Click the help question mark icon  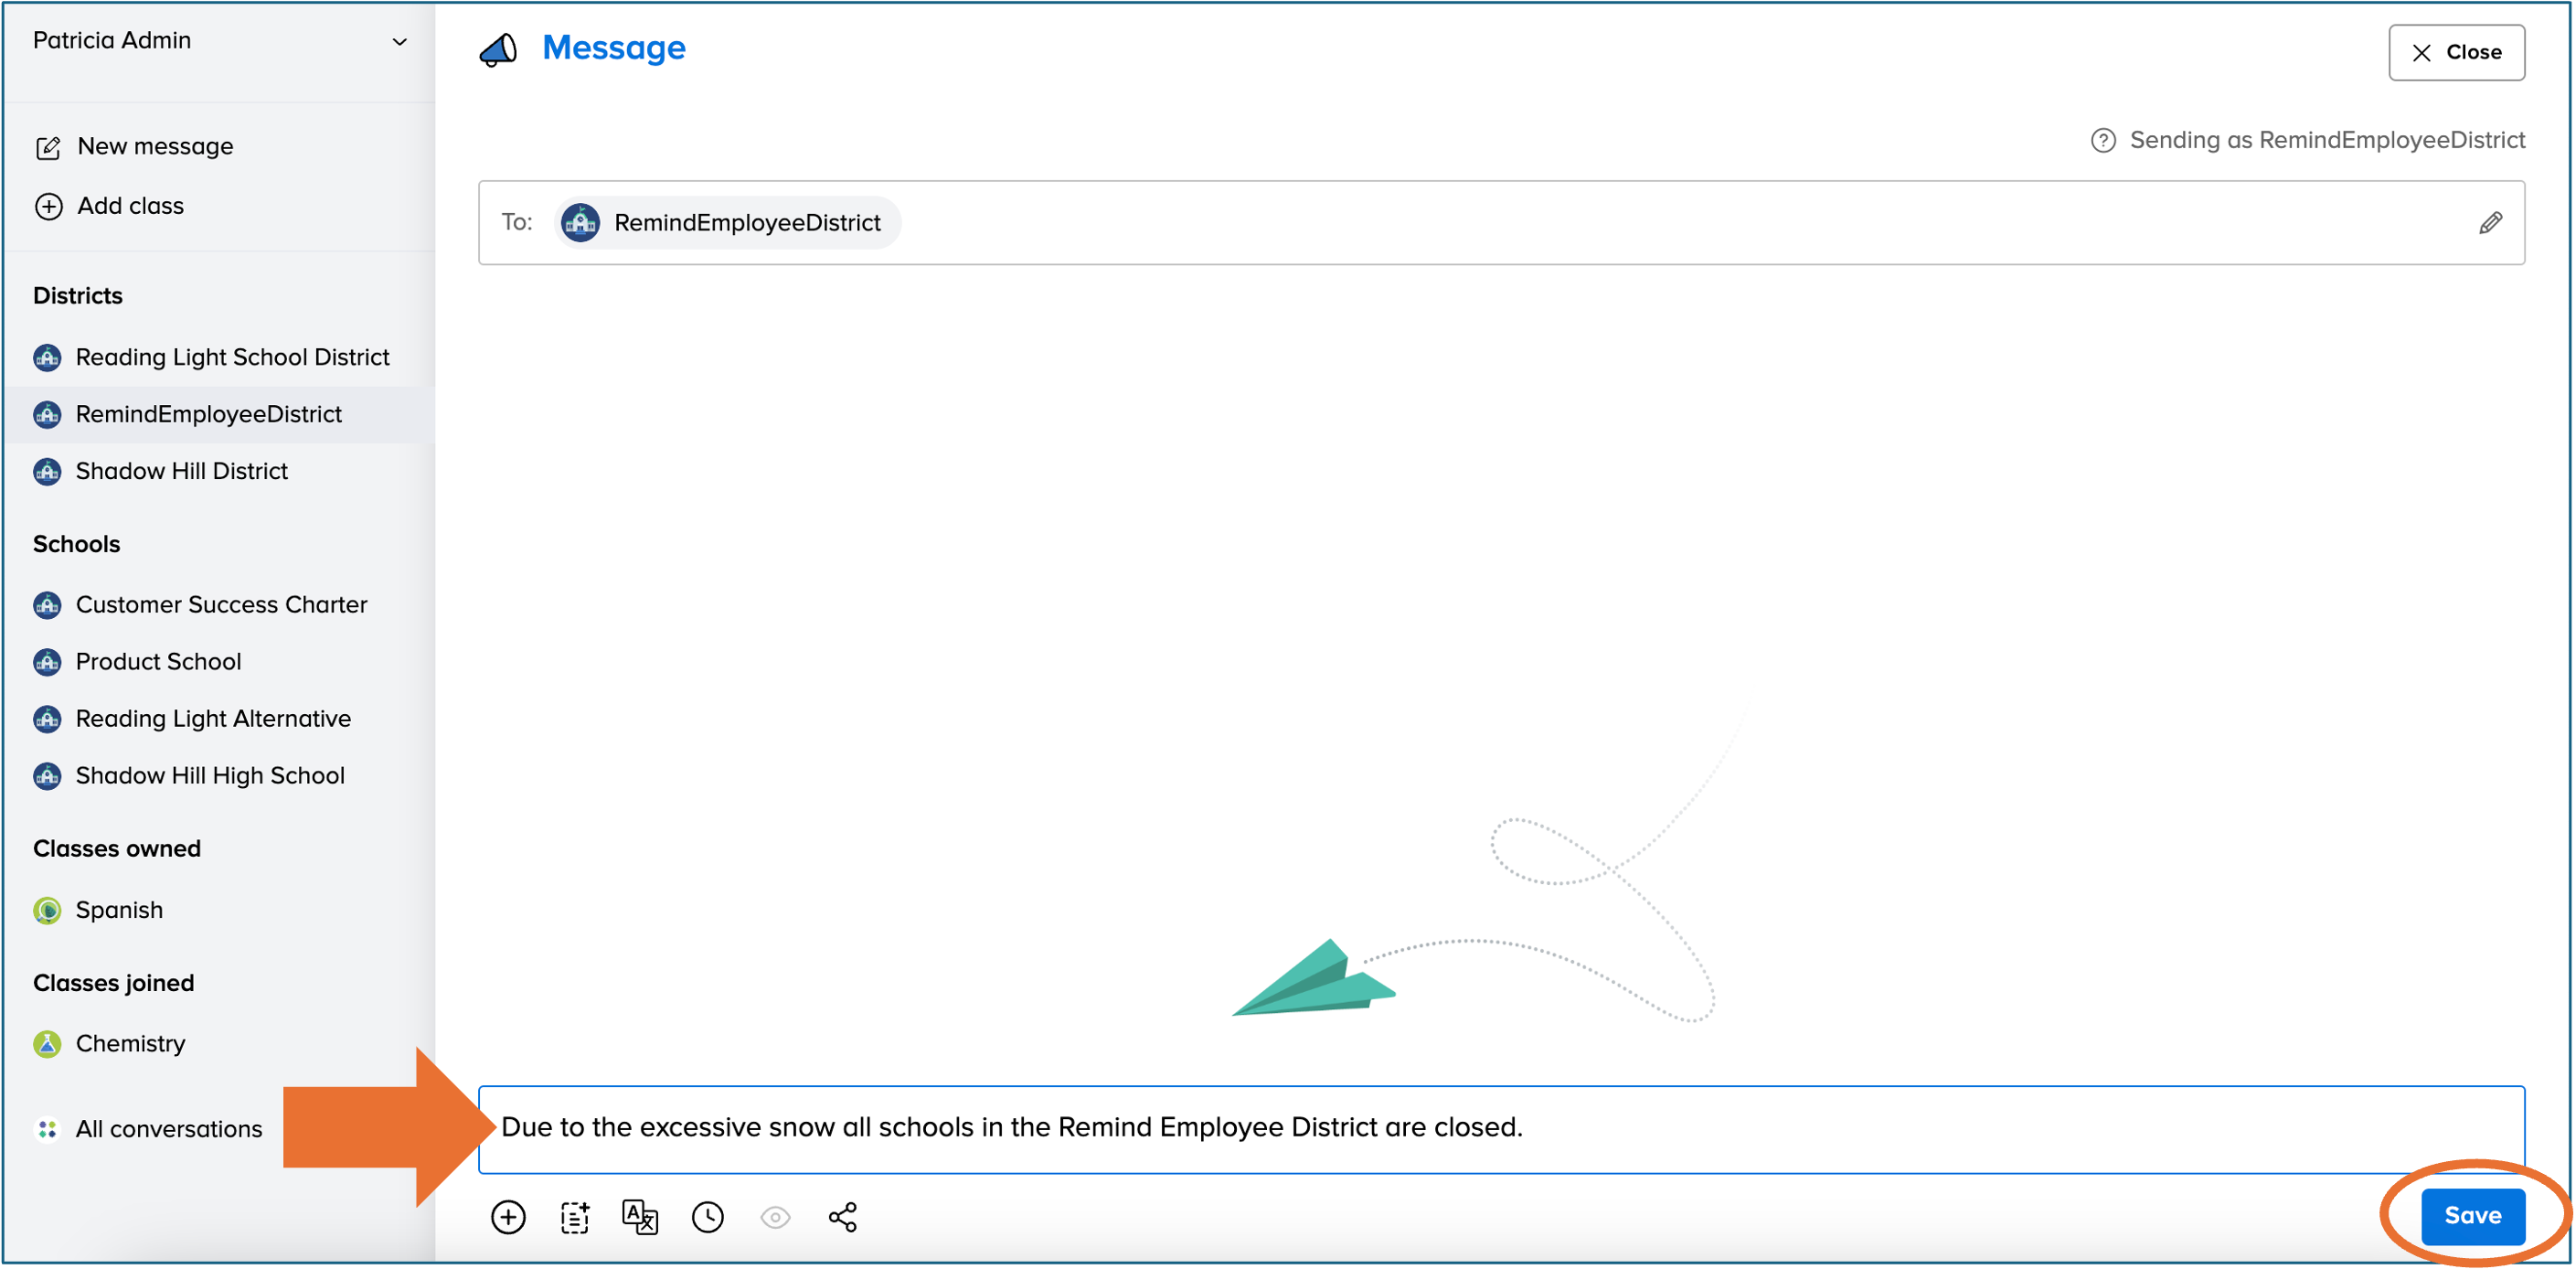coord(2103,140)
